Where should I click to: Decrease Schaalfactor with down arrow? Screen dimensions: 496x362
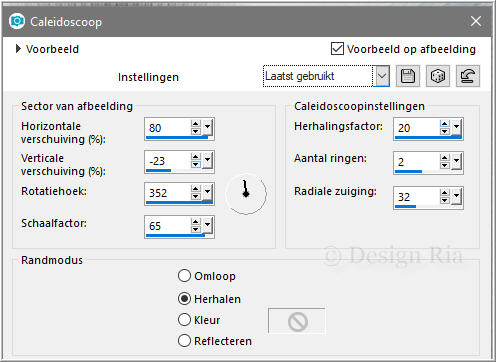[x=196, y=229]
